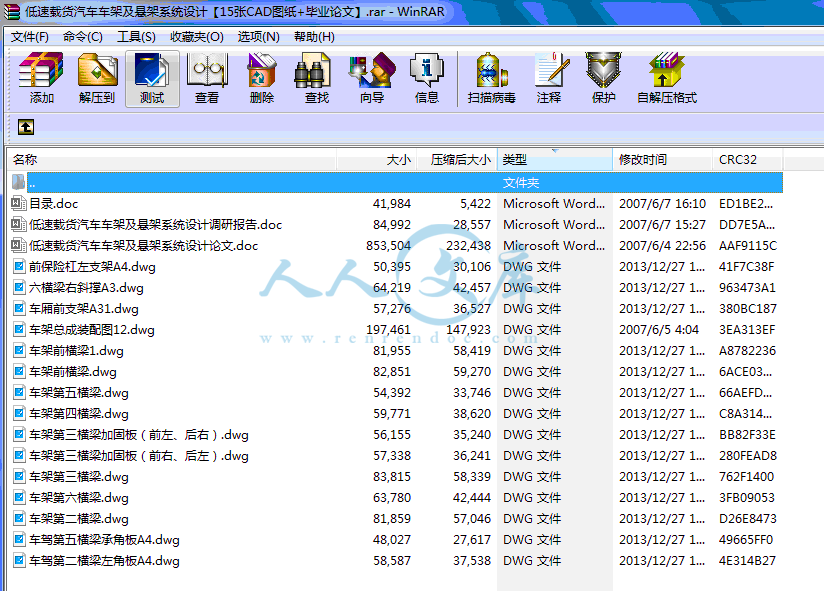The width and height of the screenshot is (824, 591).
Task: Click size value 853,504
Action: tap(388, 245)
